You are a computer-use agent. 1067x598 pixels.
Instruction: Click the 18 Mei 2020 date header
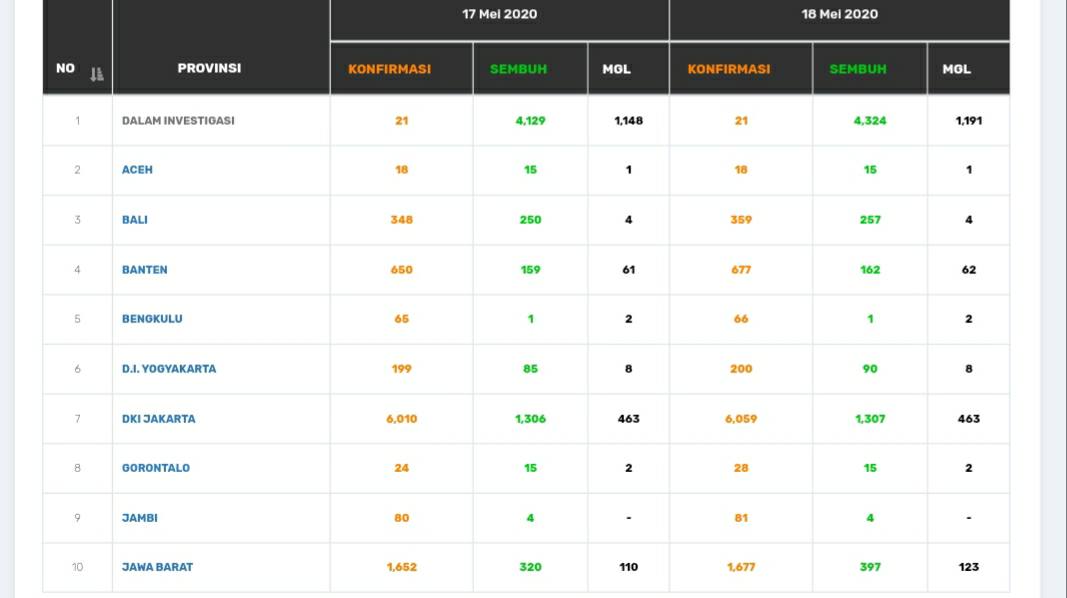tap(839, 14)
